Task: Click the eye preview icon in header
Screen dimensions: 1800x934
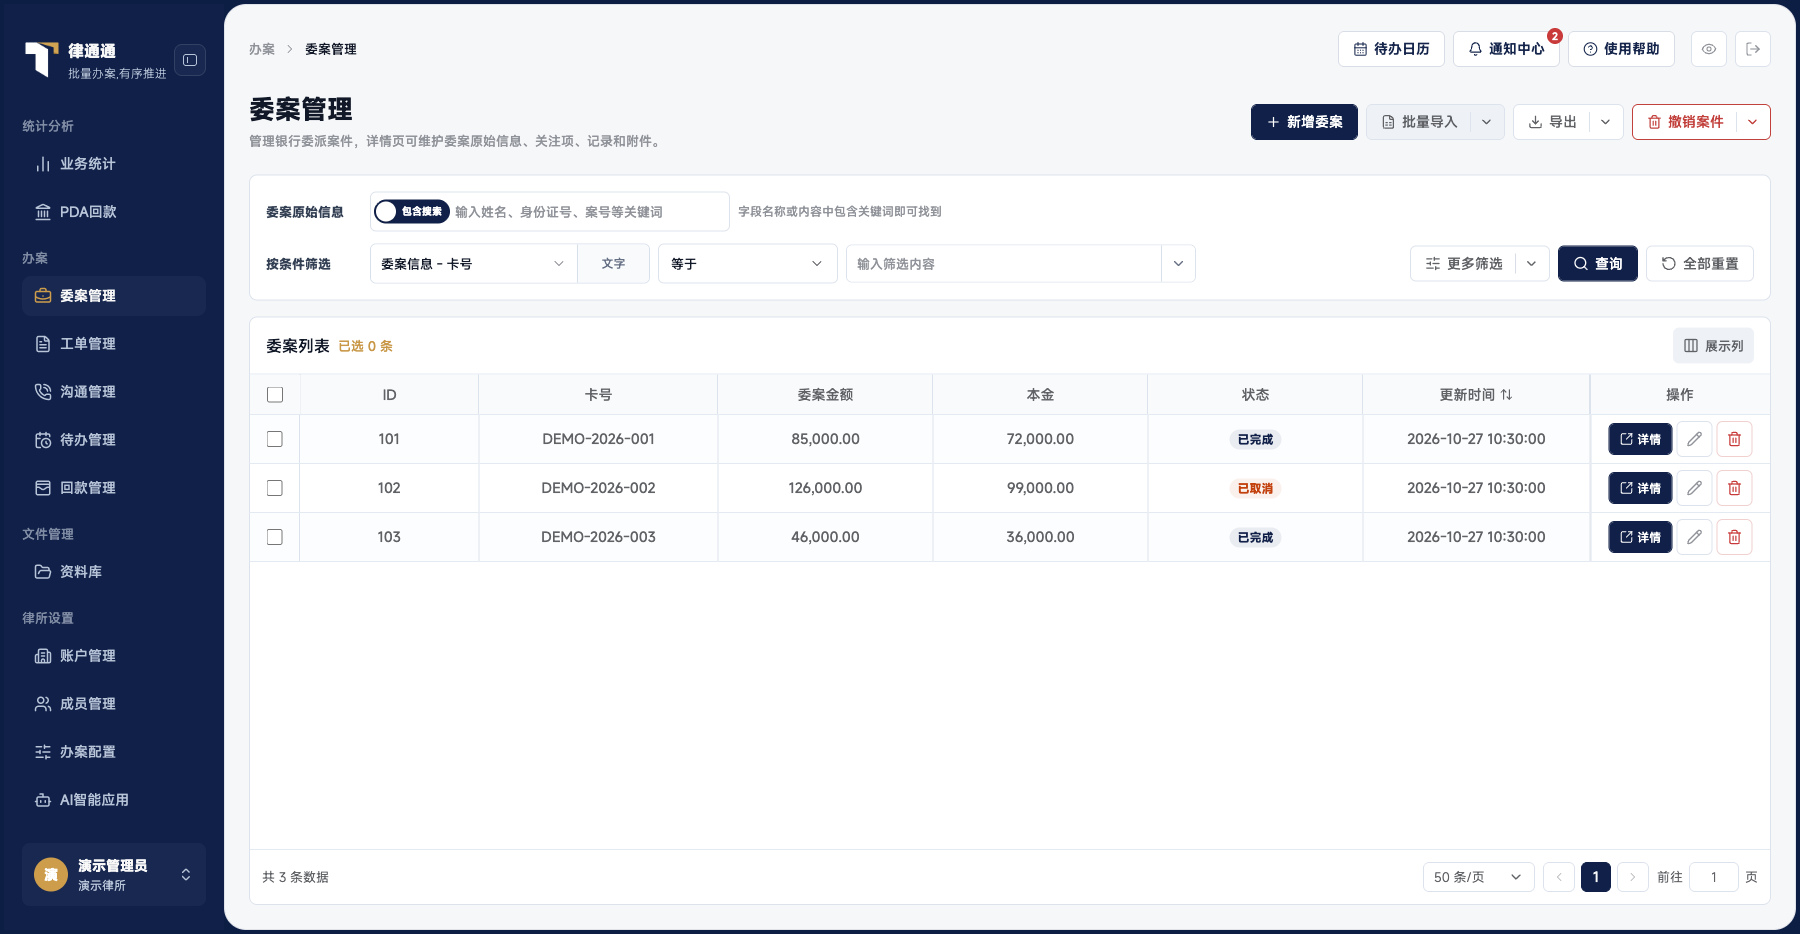Action: 1709,49
